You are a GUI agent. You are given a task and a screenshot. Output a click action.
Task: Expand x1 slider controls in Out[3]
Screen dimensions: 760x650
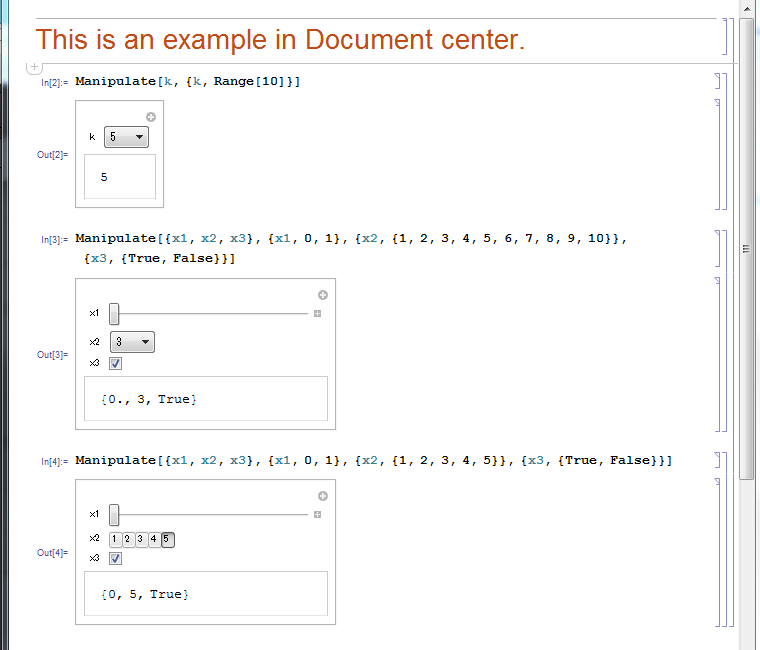coord(317,314)
